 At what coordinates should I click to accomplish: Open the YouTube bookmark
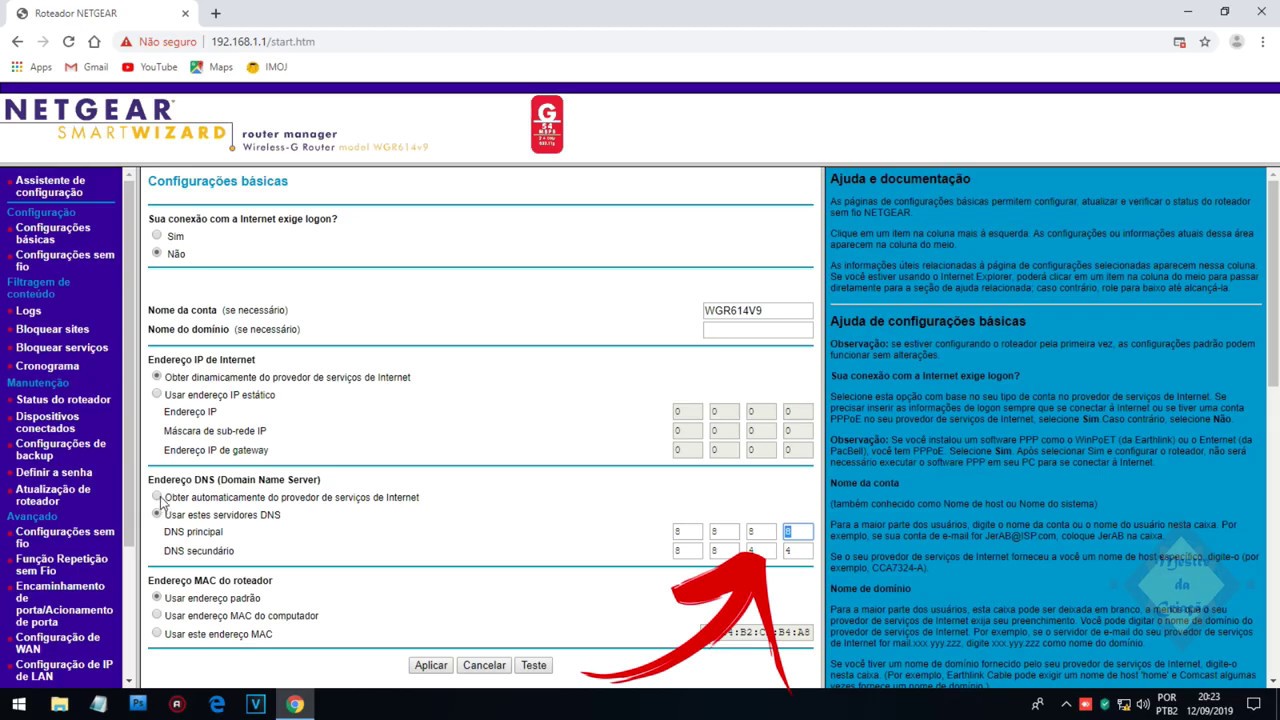pyautogui.click(x=149, y=67)
